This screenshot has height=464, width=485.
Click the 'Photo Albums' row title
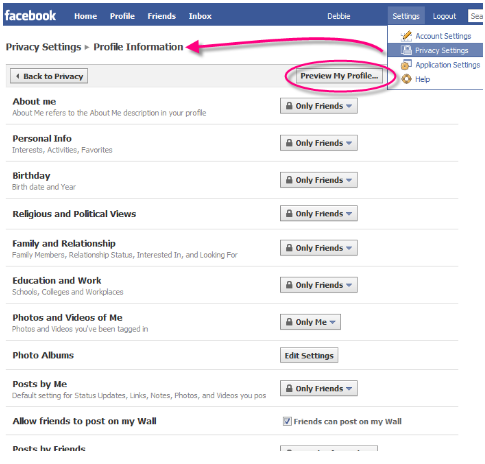[x=43, y=355]
